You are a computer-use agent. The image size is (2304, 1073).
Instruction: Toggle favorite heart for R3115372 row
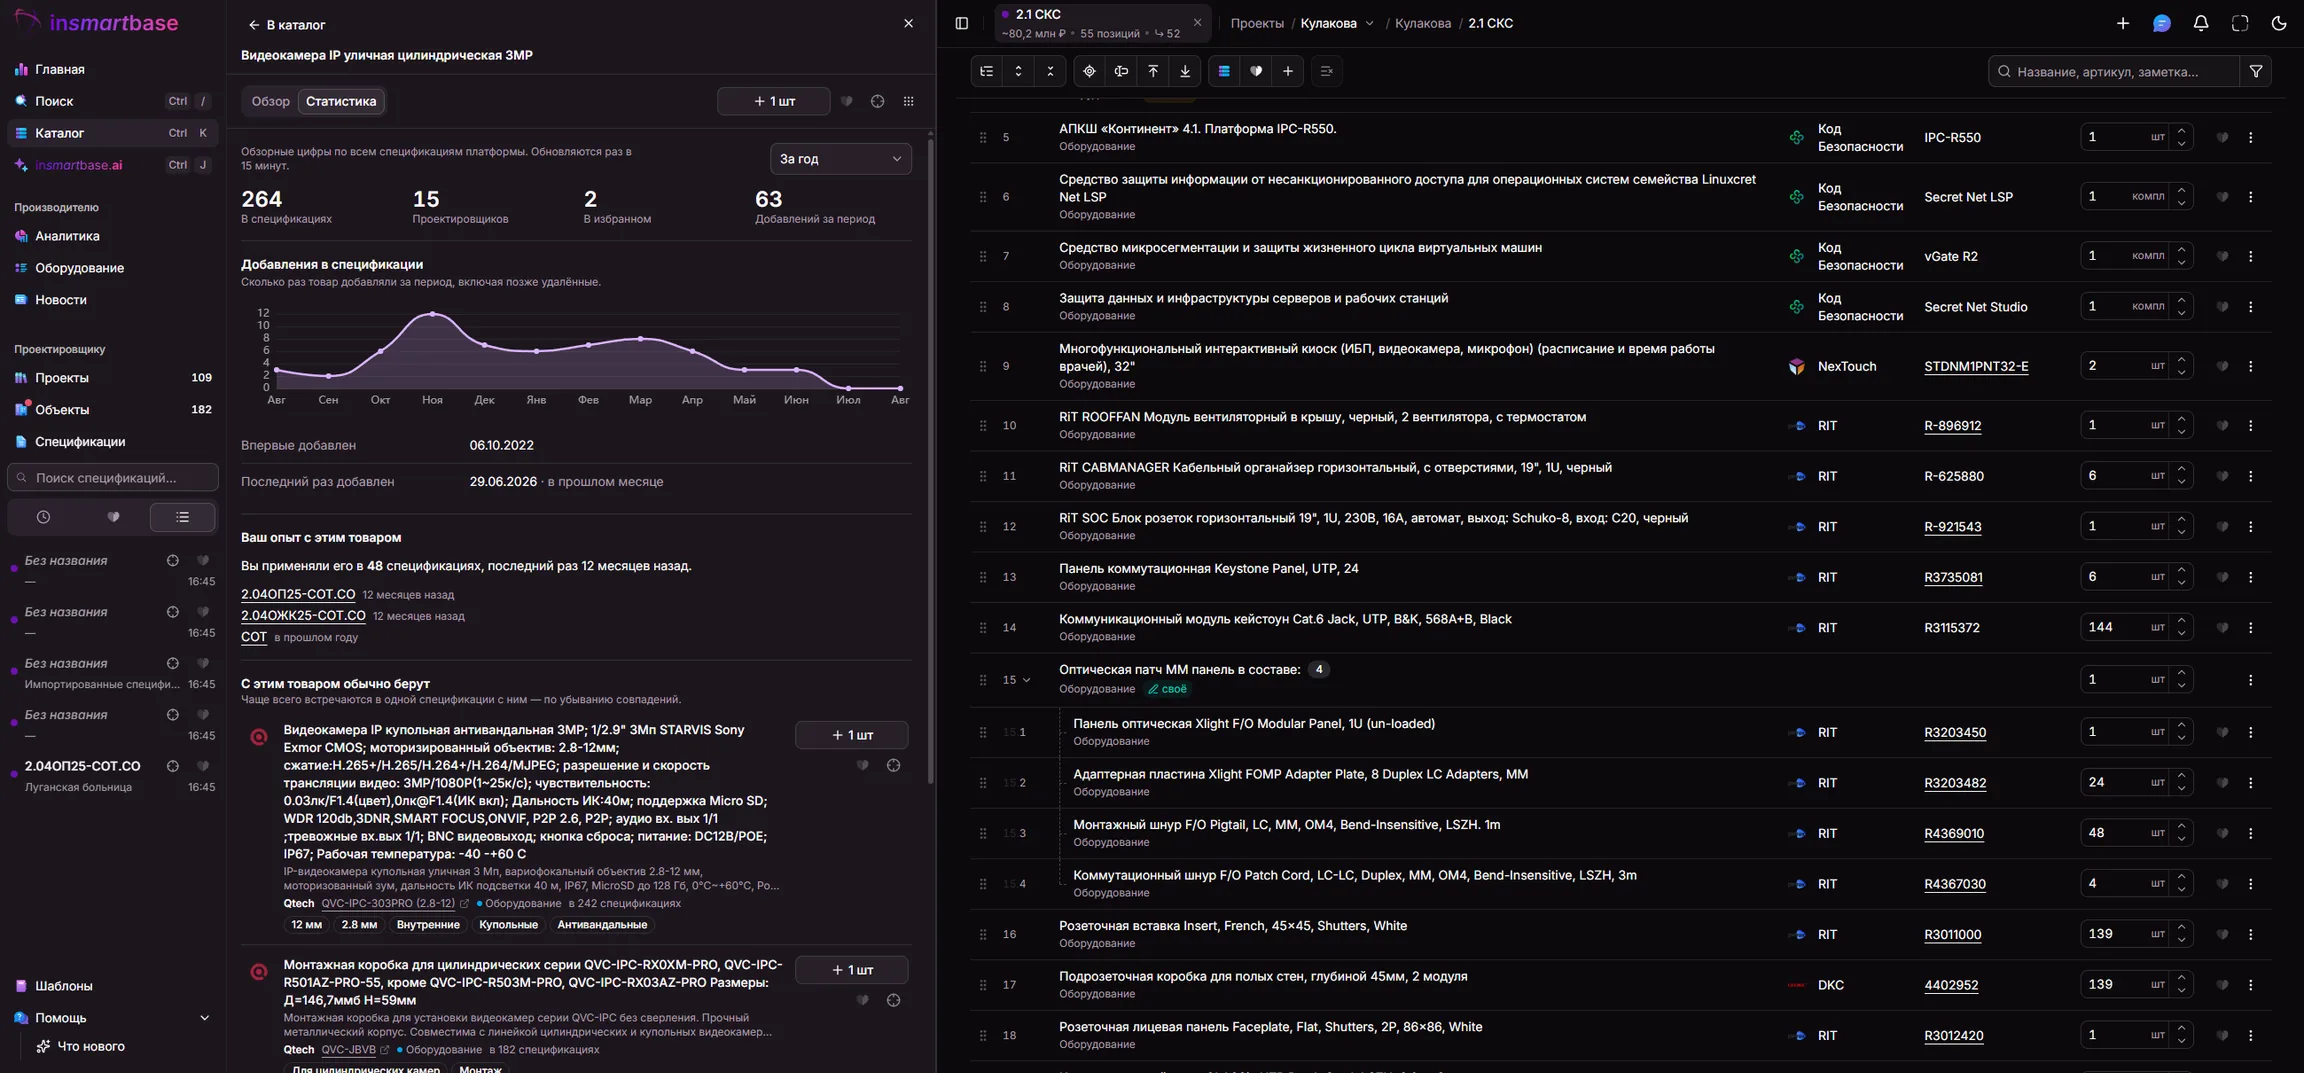(x=2222, y=628)
